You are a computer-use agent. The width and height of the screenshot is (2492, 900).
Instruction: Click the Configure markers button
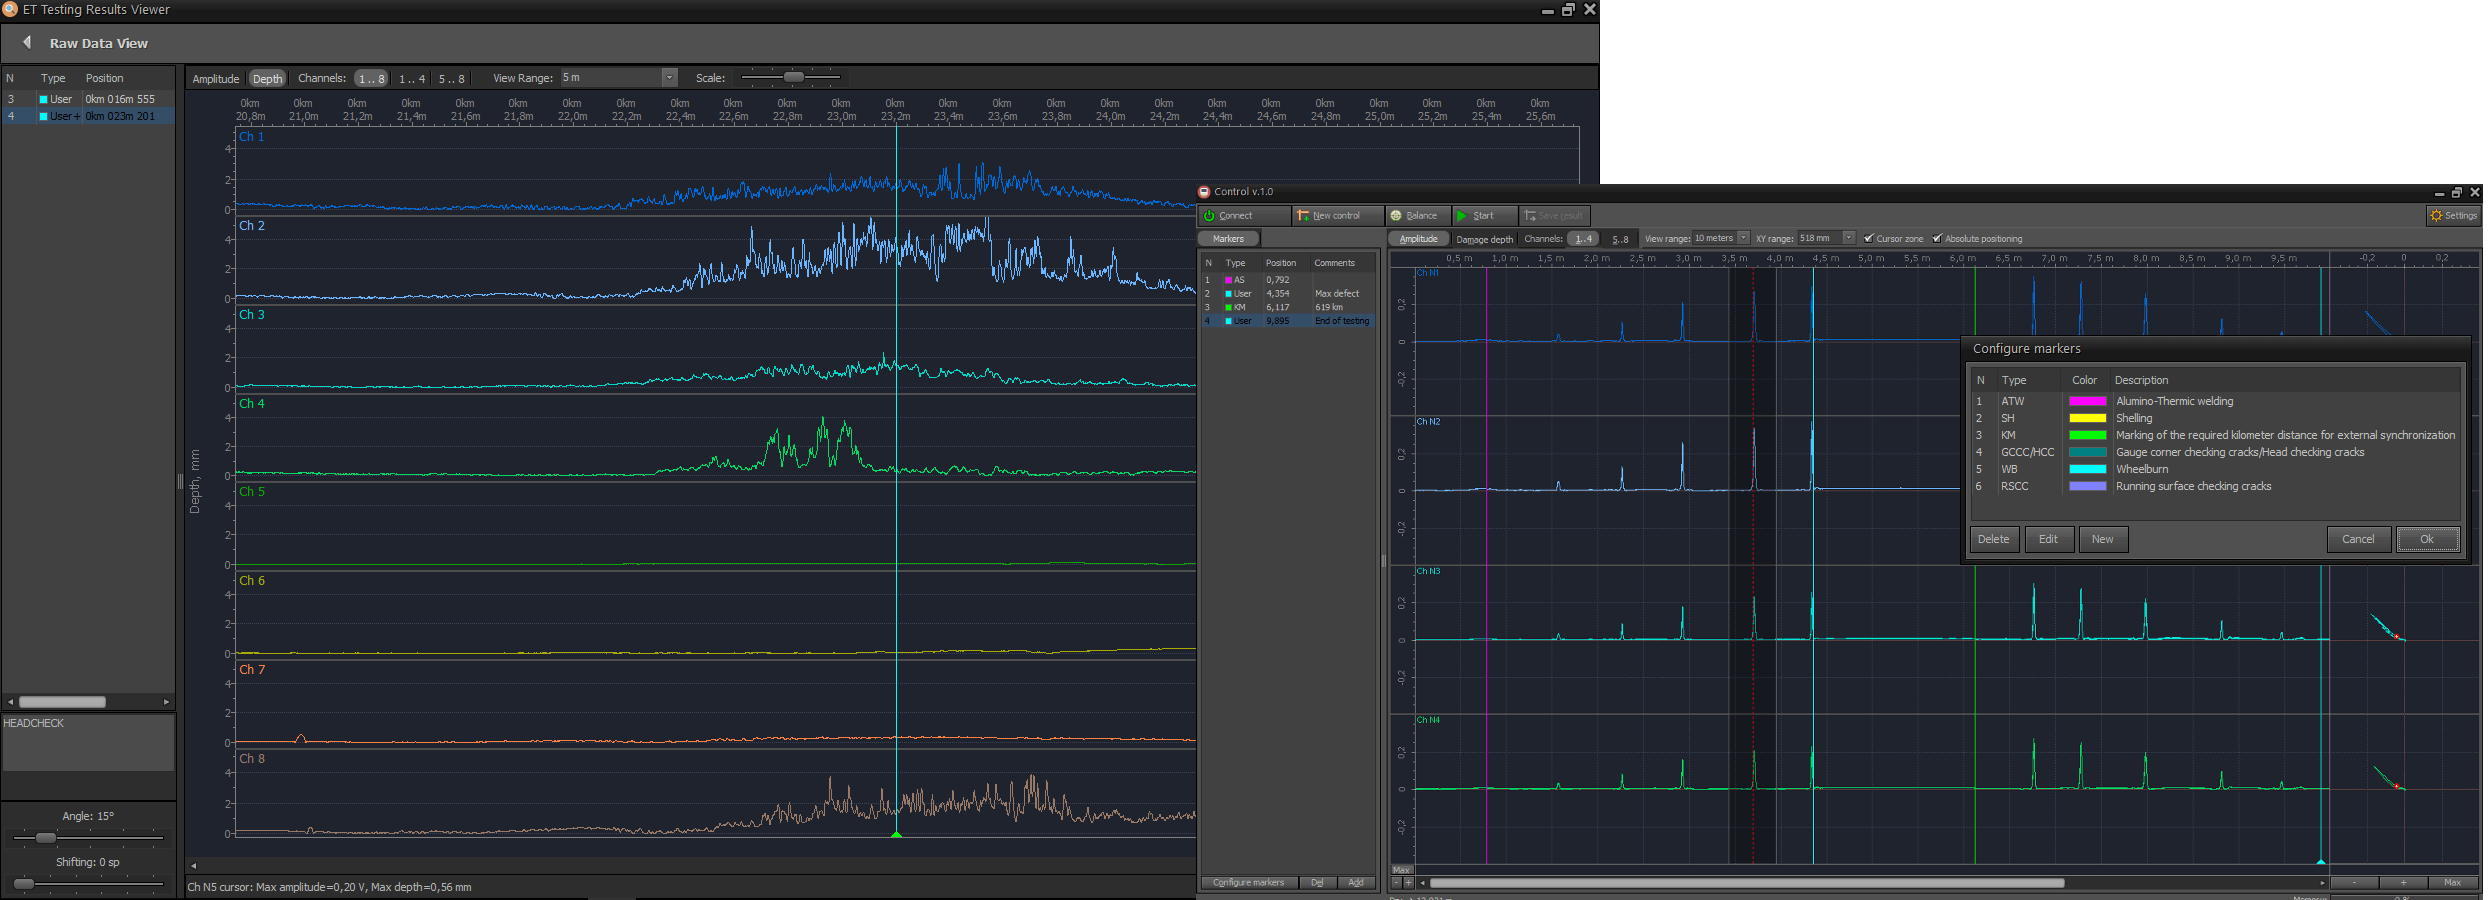coord(1248,883)
